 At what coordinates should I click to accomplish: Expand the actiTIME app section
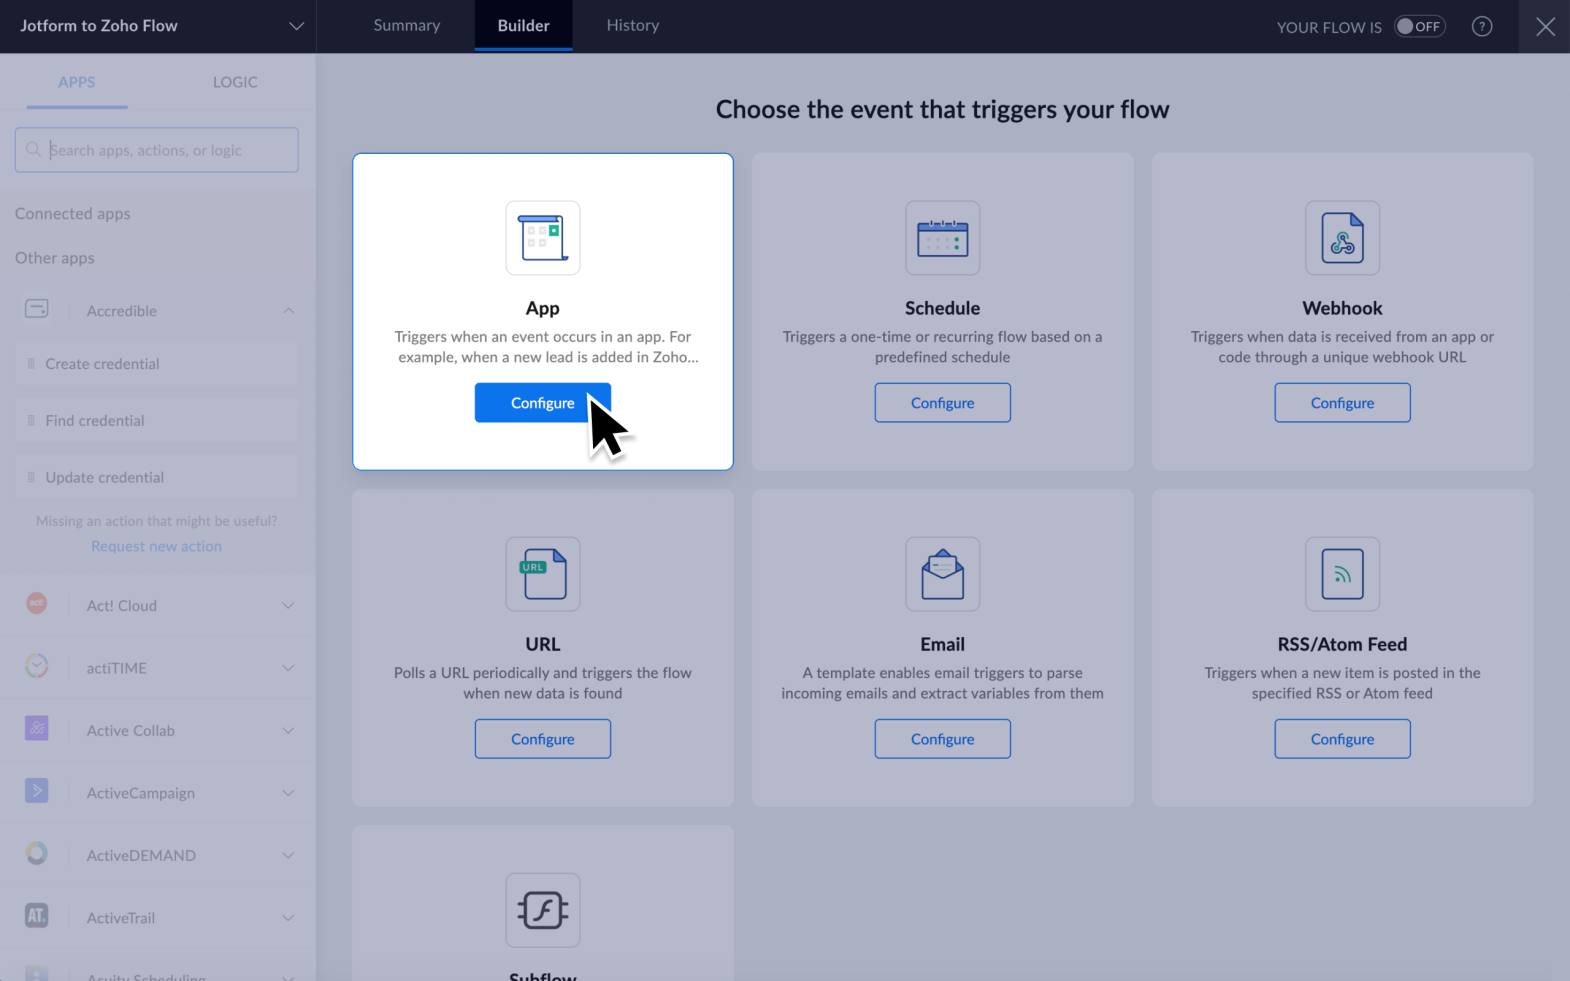[x=288, y=668]
